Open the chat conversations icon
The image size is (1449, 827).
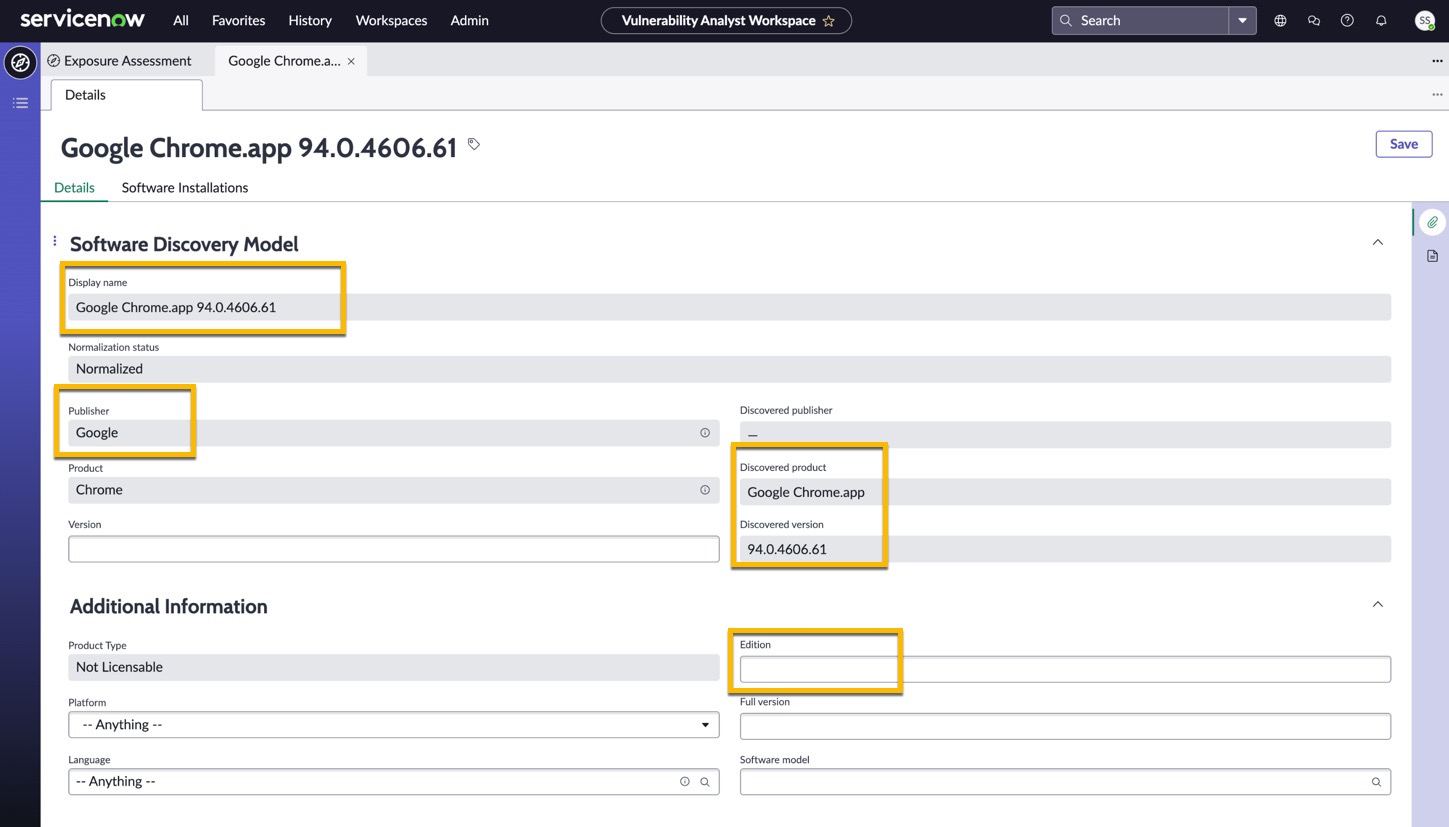(x=1314, y=20)
